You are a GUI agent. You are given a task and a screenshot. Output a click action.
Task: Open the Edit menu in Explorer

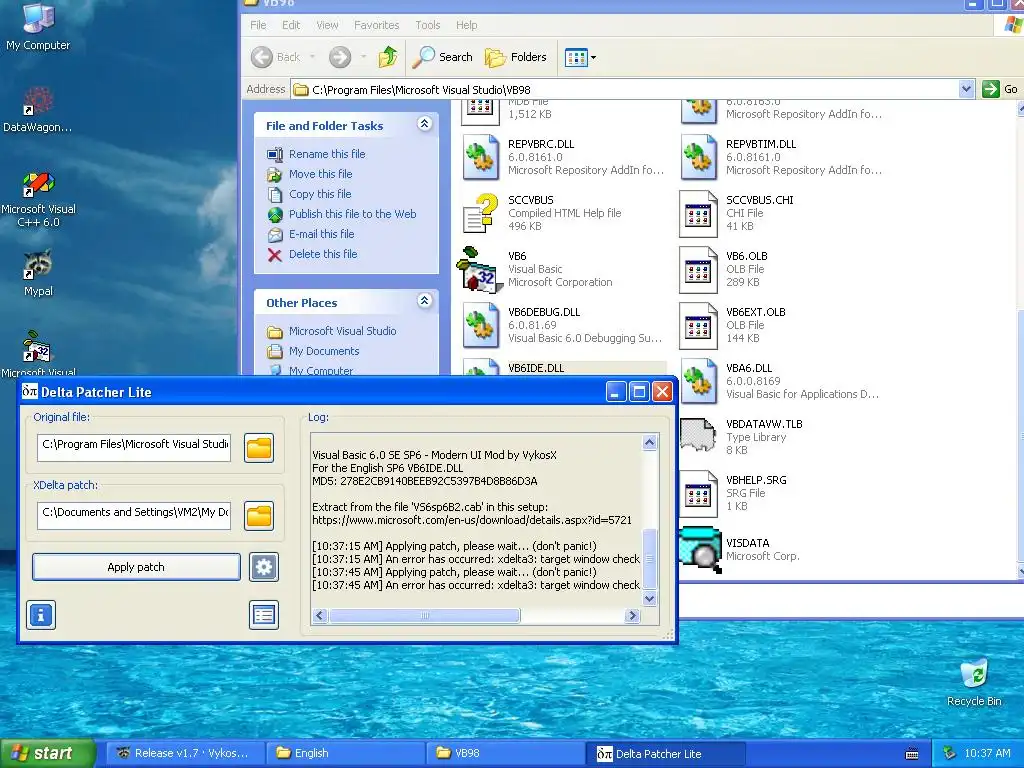point(291,25)
